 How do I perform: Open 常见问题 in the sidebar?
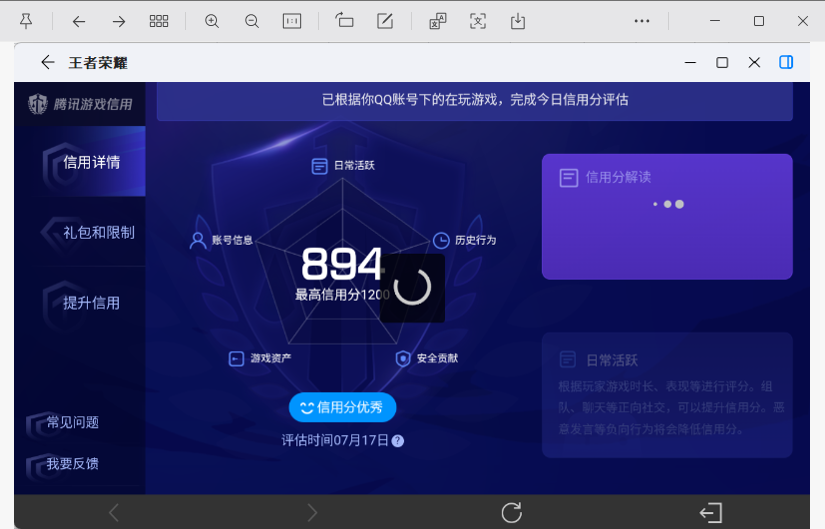pos(63,423)
